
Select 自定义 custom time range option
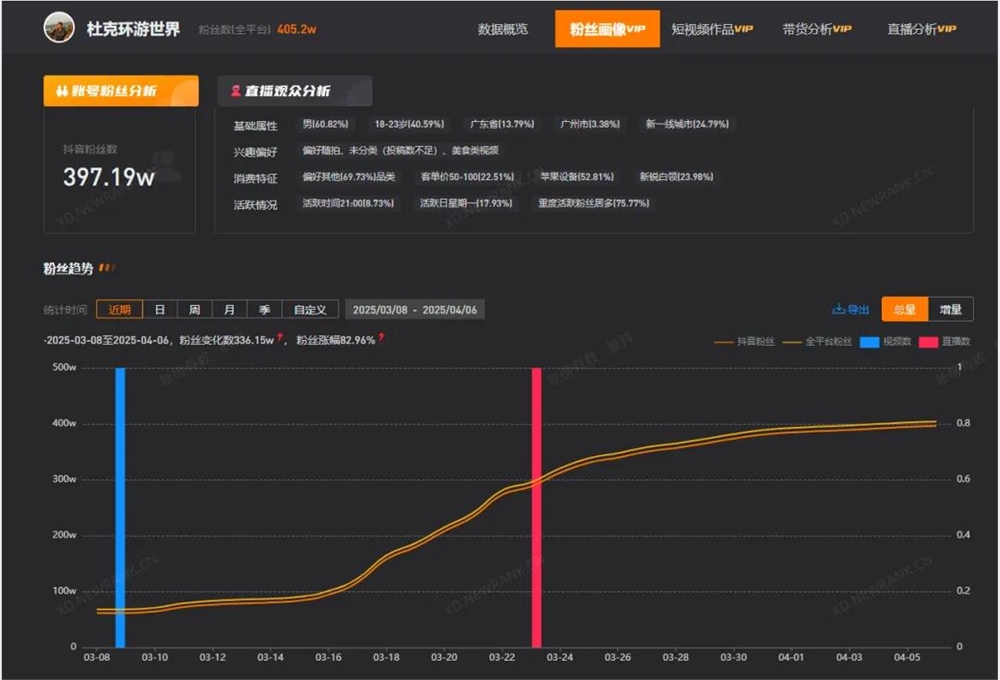(310, 309)
